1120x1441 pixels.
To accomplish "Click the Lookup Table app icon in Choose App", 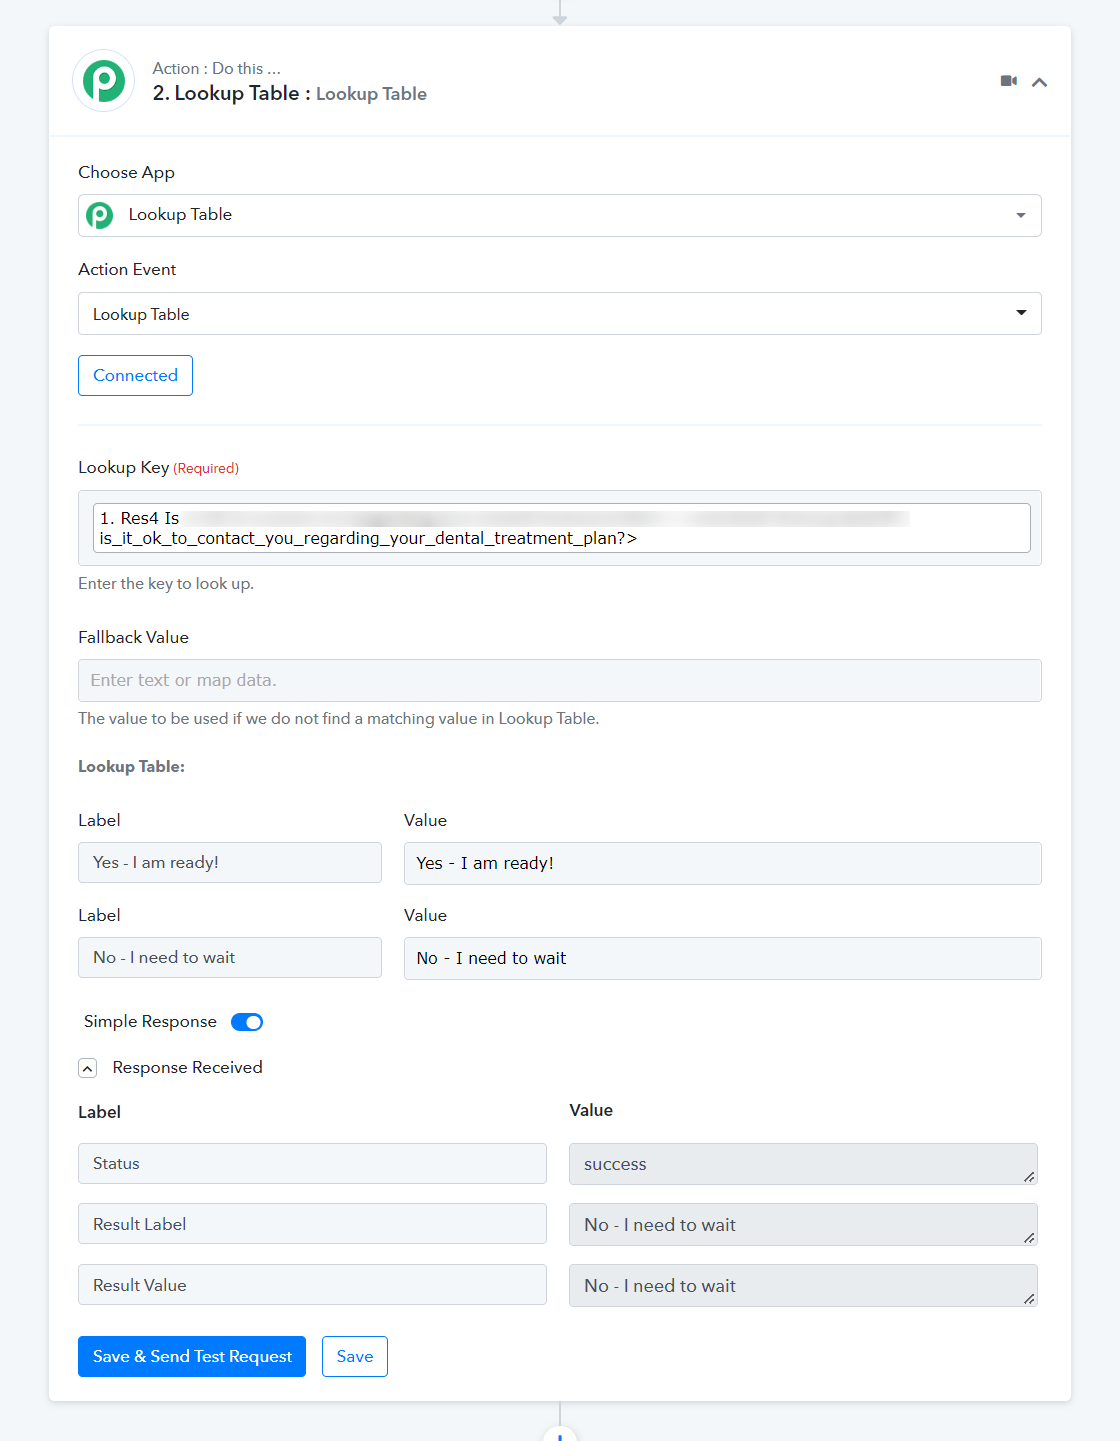I will coord(100,215).
